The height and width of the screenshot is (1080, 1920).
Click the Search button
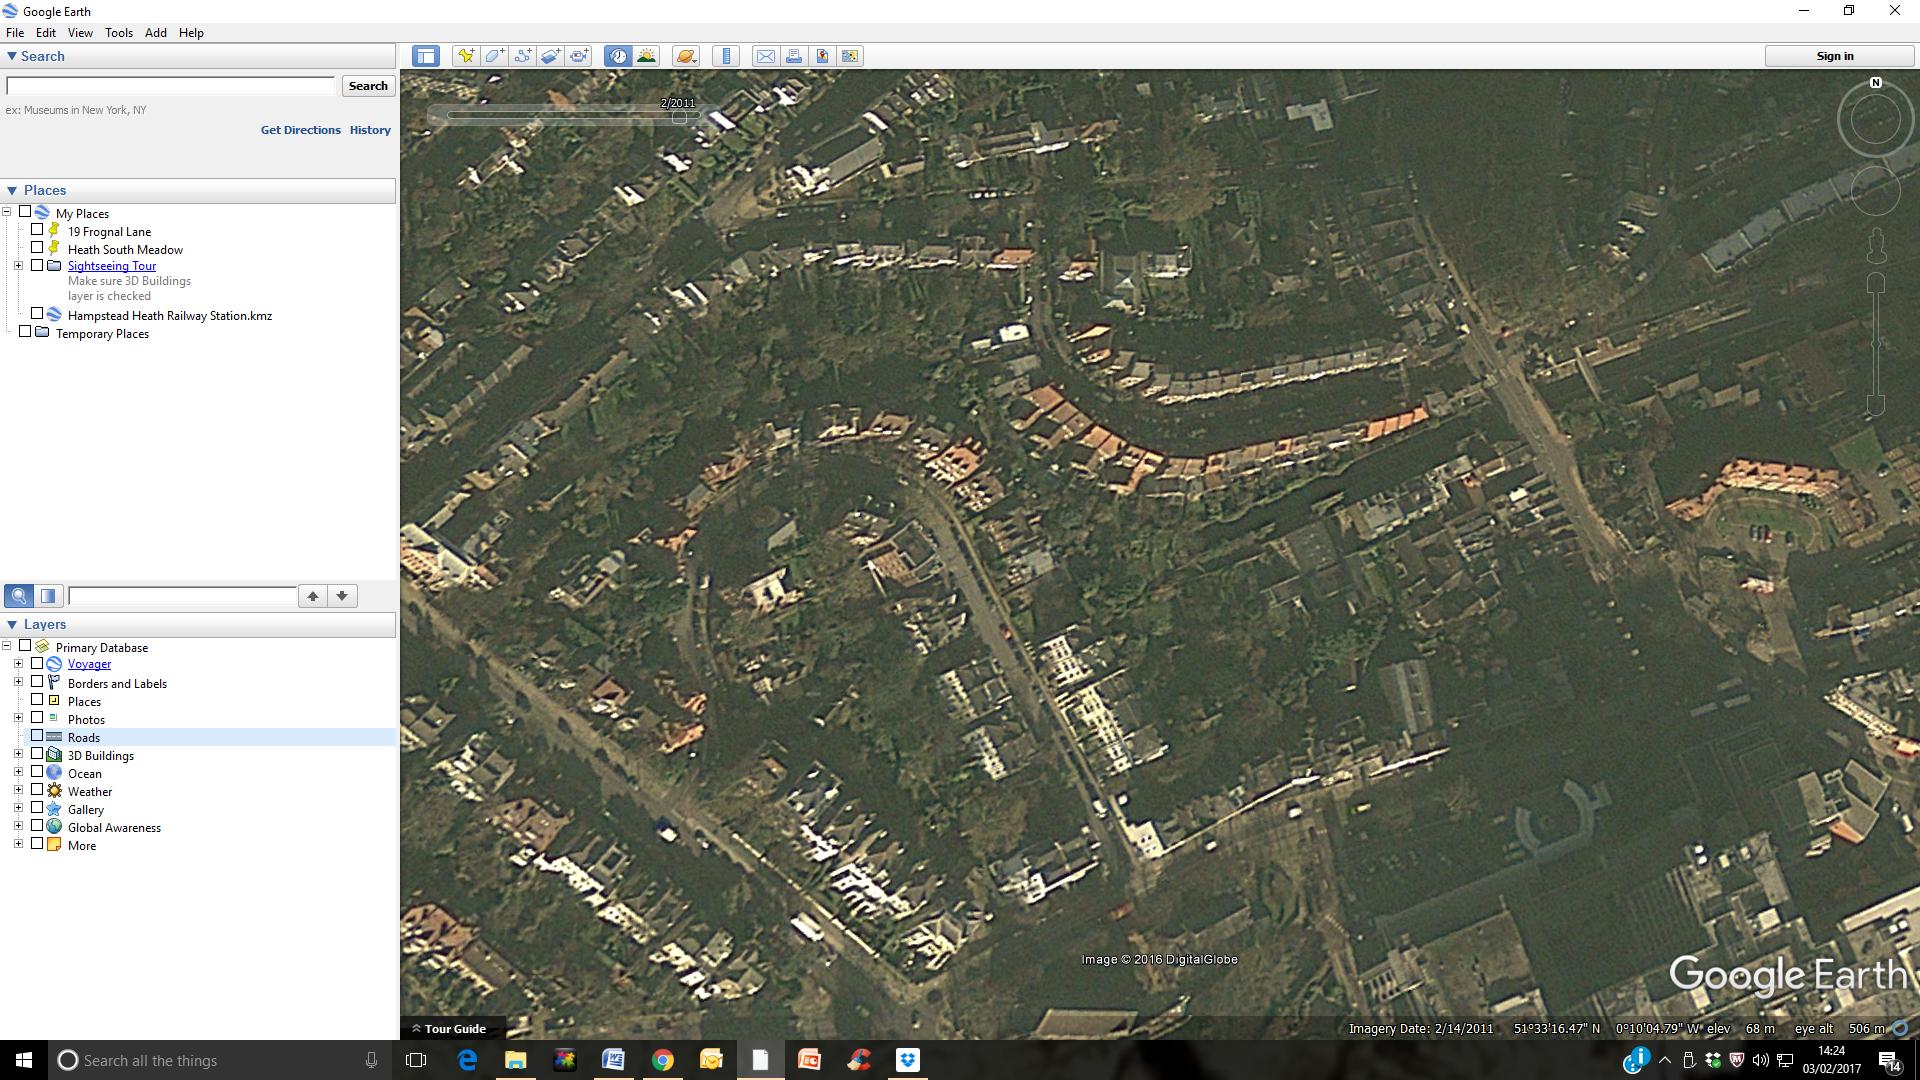[368, 86]
